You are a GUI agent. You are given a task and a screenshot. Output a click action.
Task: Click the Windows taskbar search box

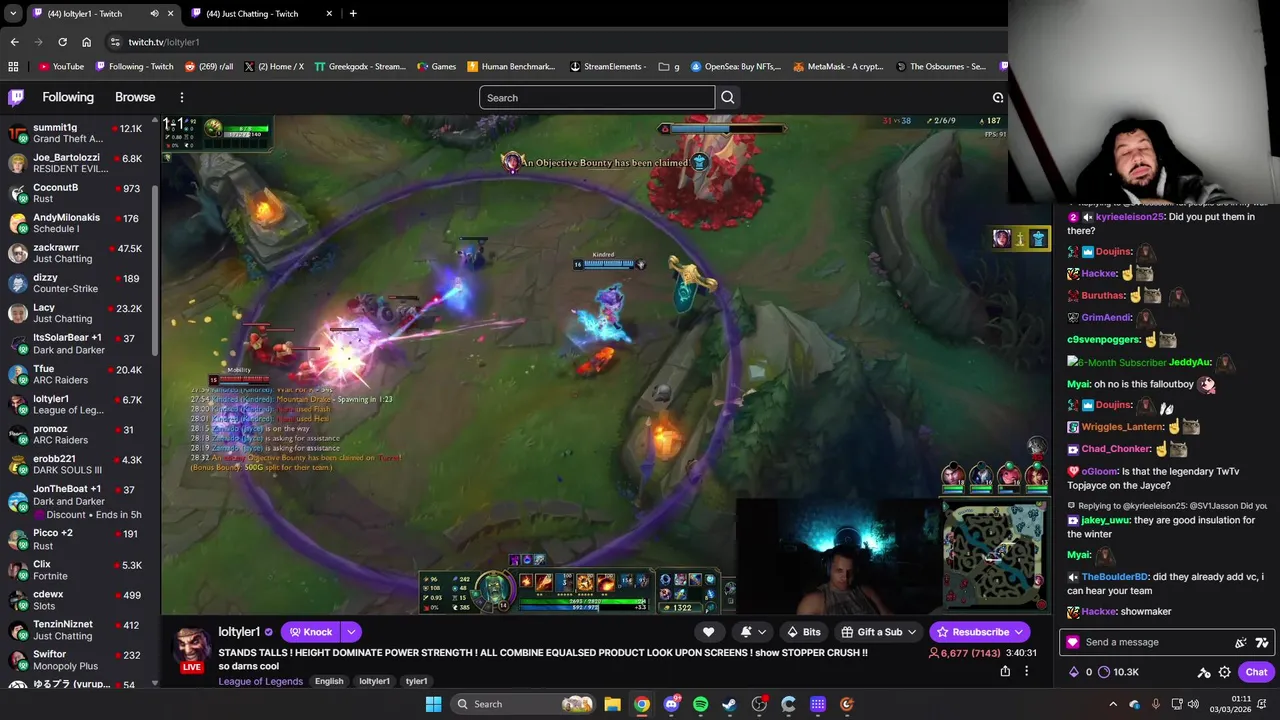tap(521, 704)
